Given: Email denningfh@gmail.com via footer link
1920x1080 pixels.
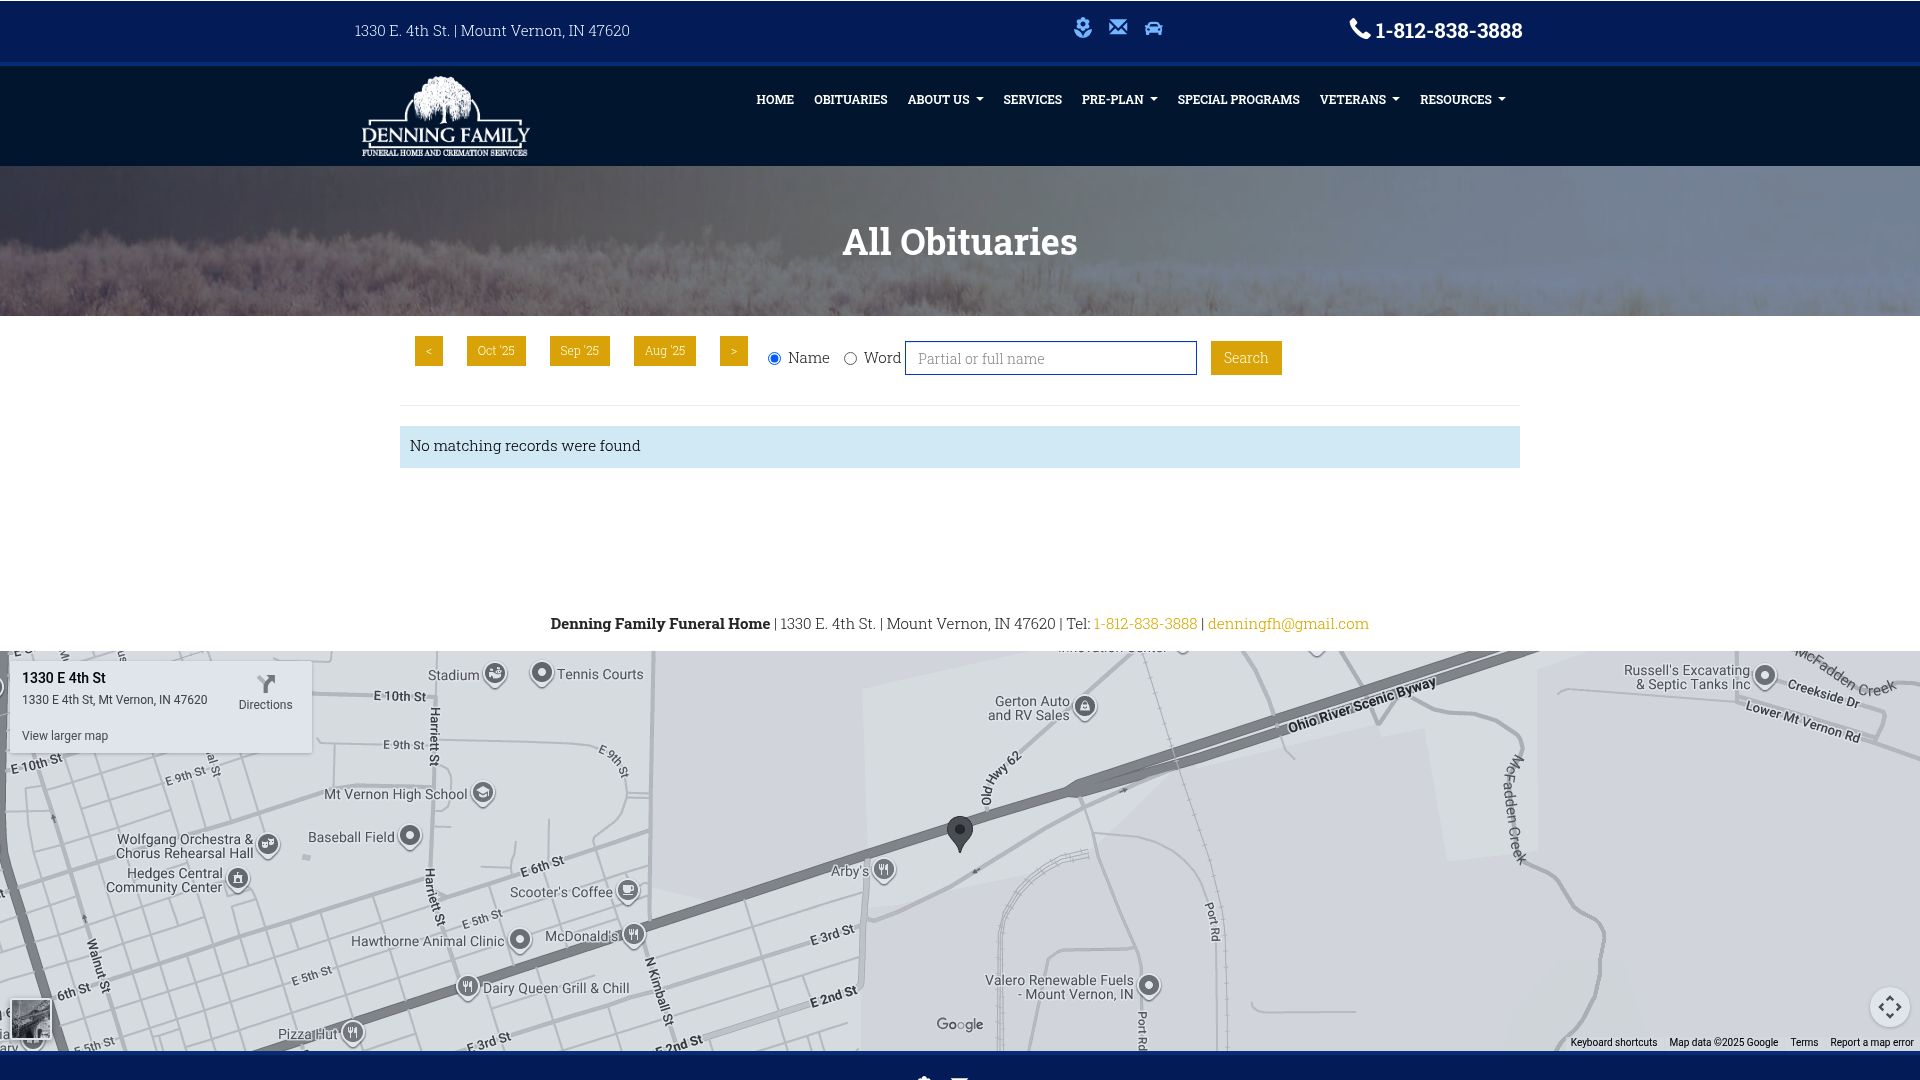Looking at the screenshot, I should point(1287,623).
